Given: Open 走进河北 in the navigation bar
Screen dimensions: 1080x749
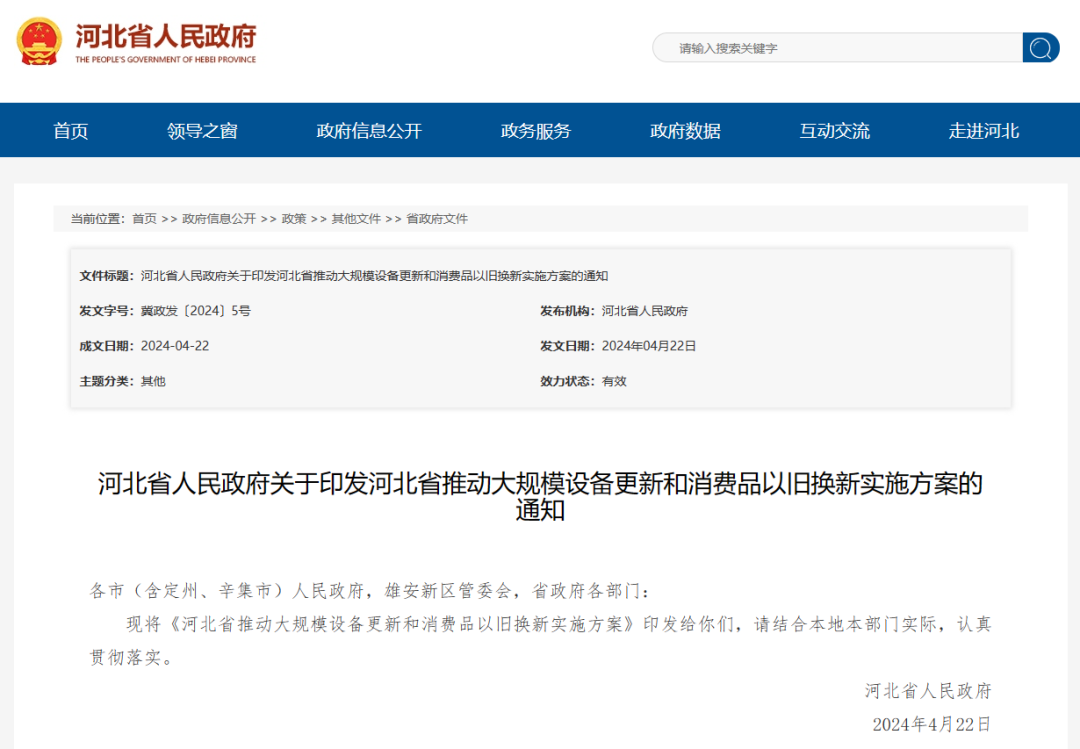Looking at the screenshot, I should (984, 131).
